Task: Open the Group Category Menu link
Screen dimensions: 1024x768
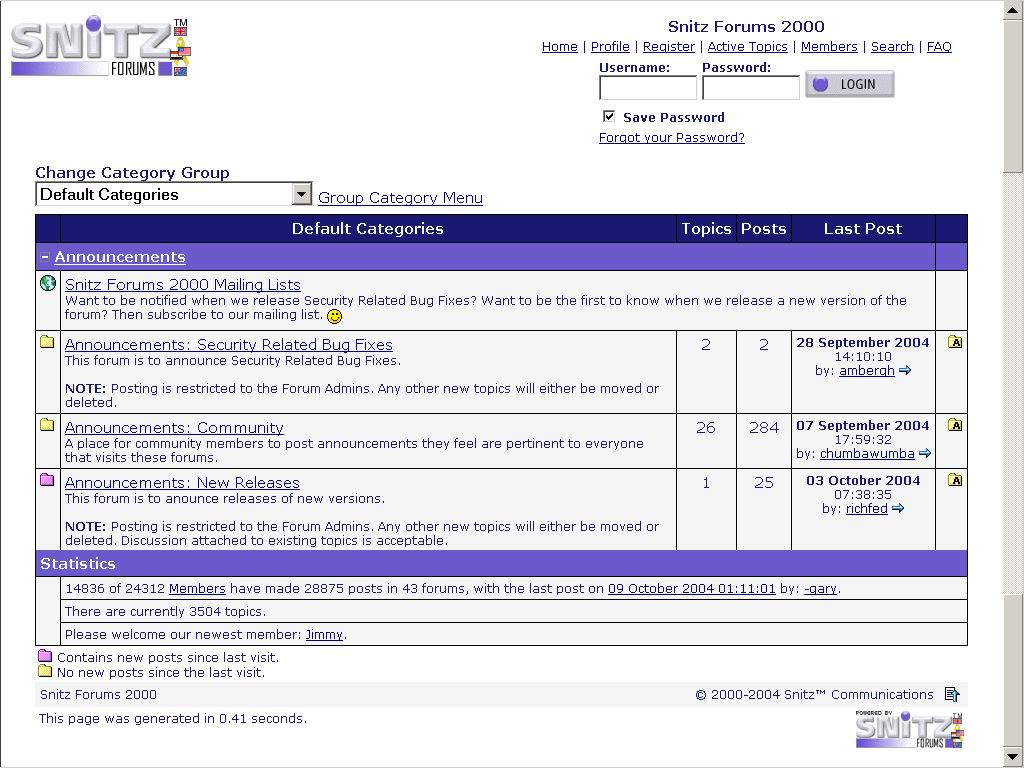Action: pos(400,198)
